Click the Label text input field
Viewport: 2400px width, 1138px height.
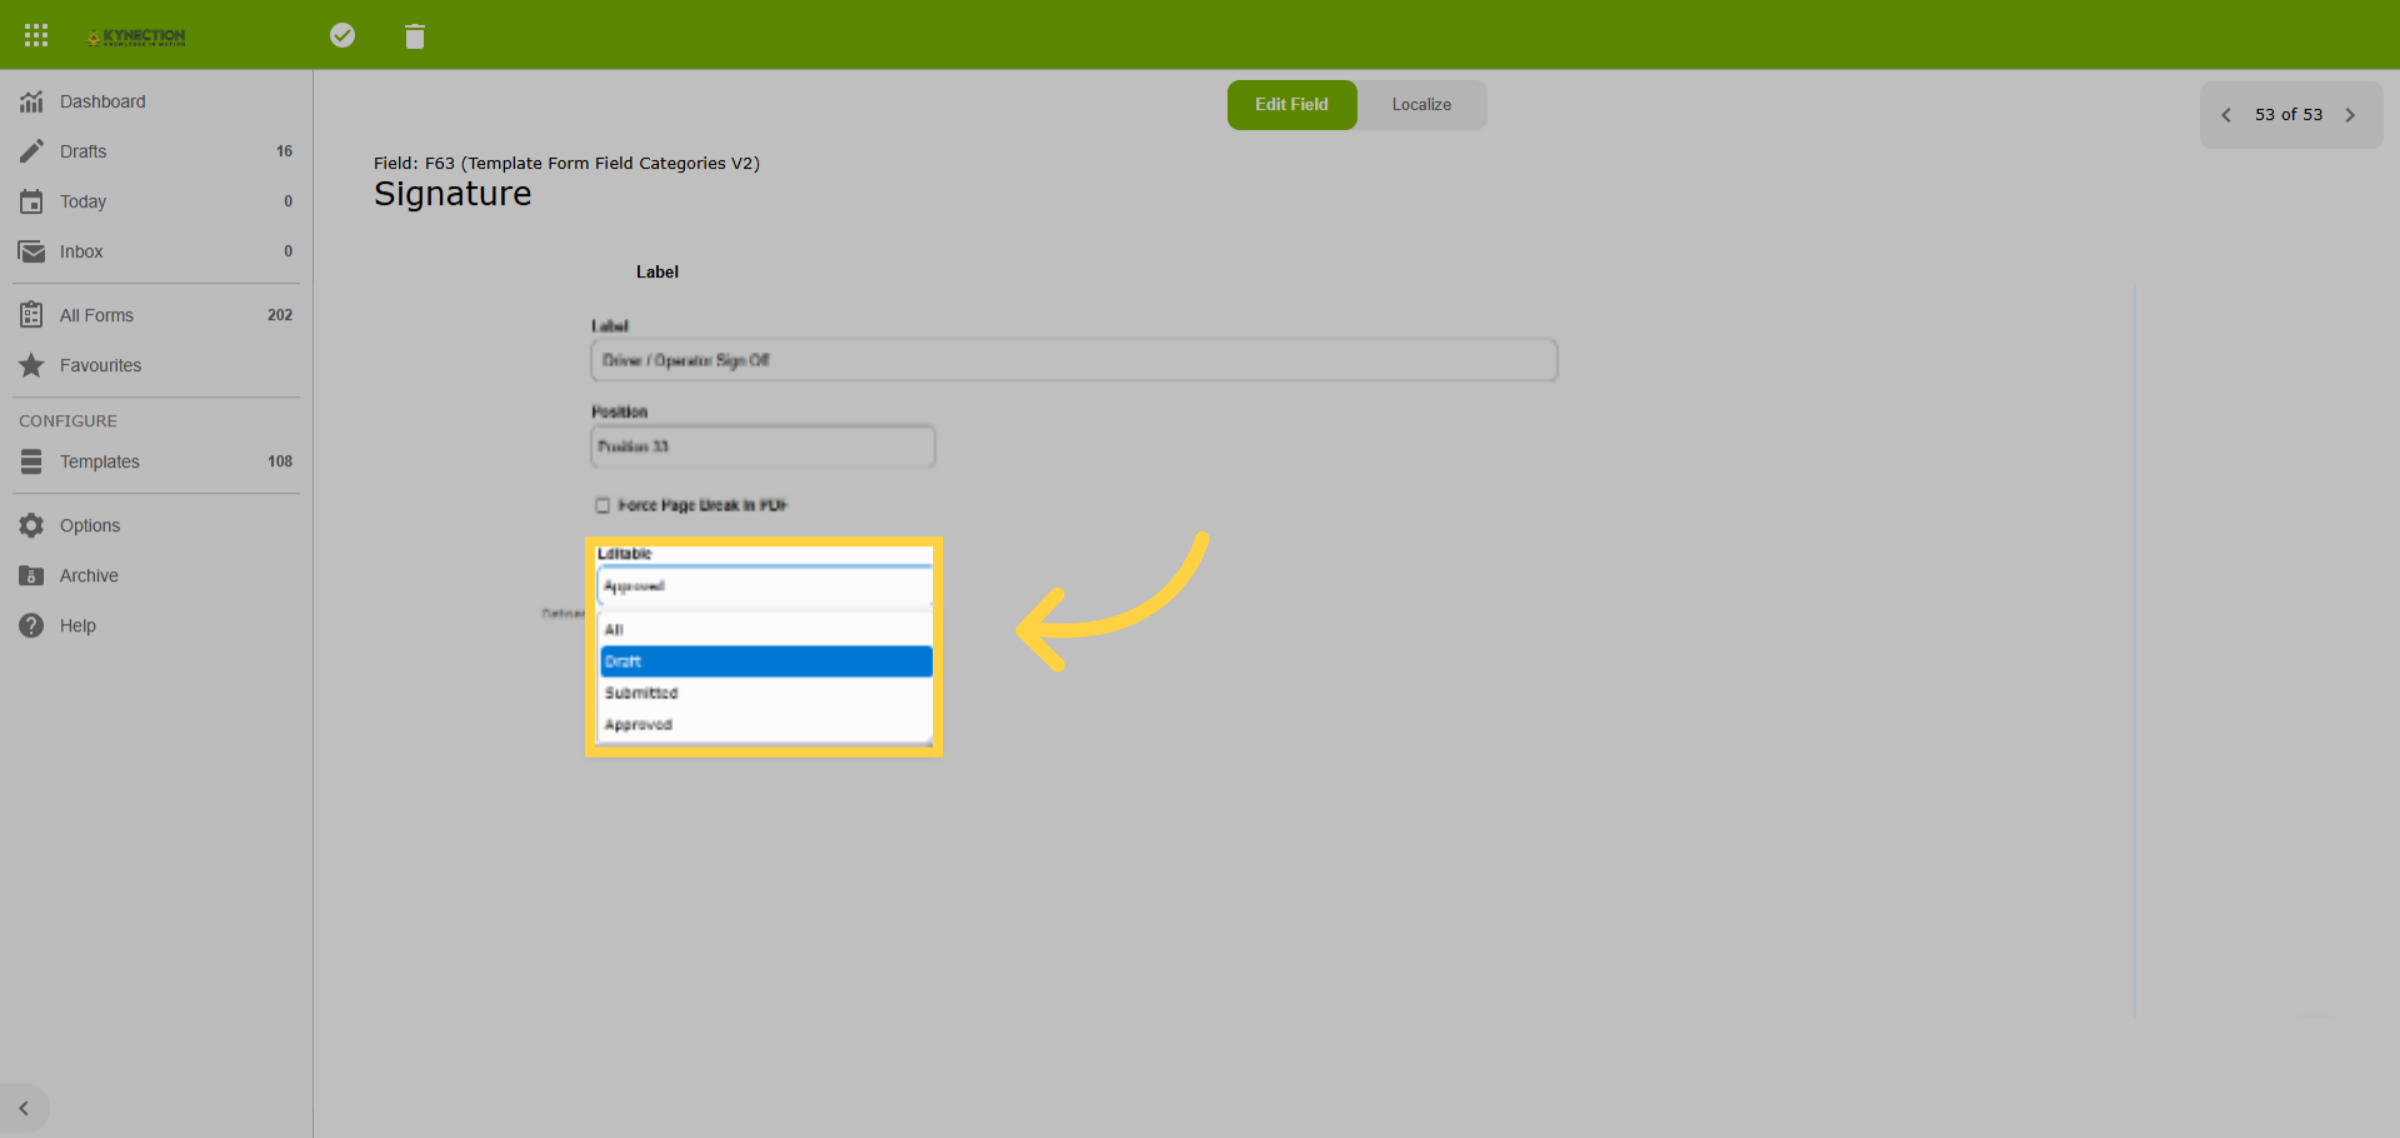coord(1074,360)
